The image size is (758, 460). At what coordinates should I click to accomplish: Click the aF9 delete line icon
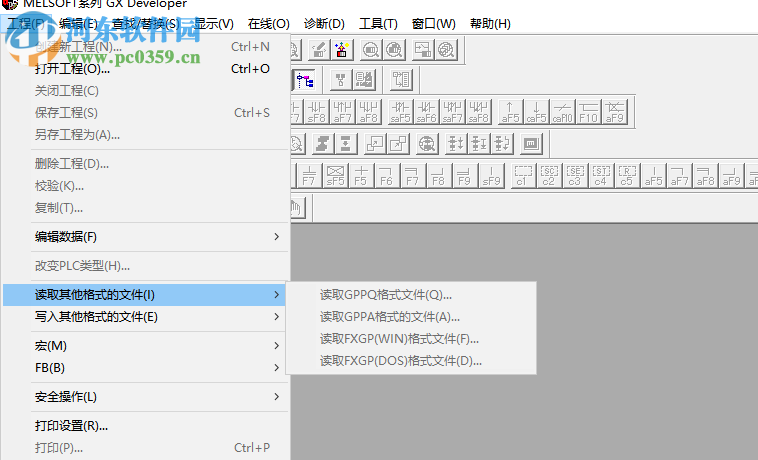pos(614,112)
